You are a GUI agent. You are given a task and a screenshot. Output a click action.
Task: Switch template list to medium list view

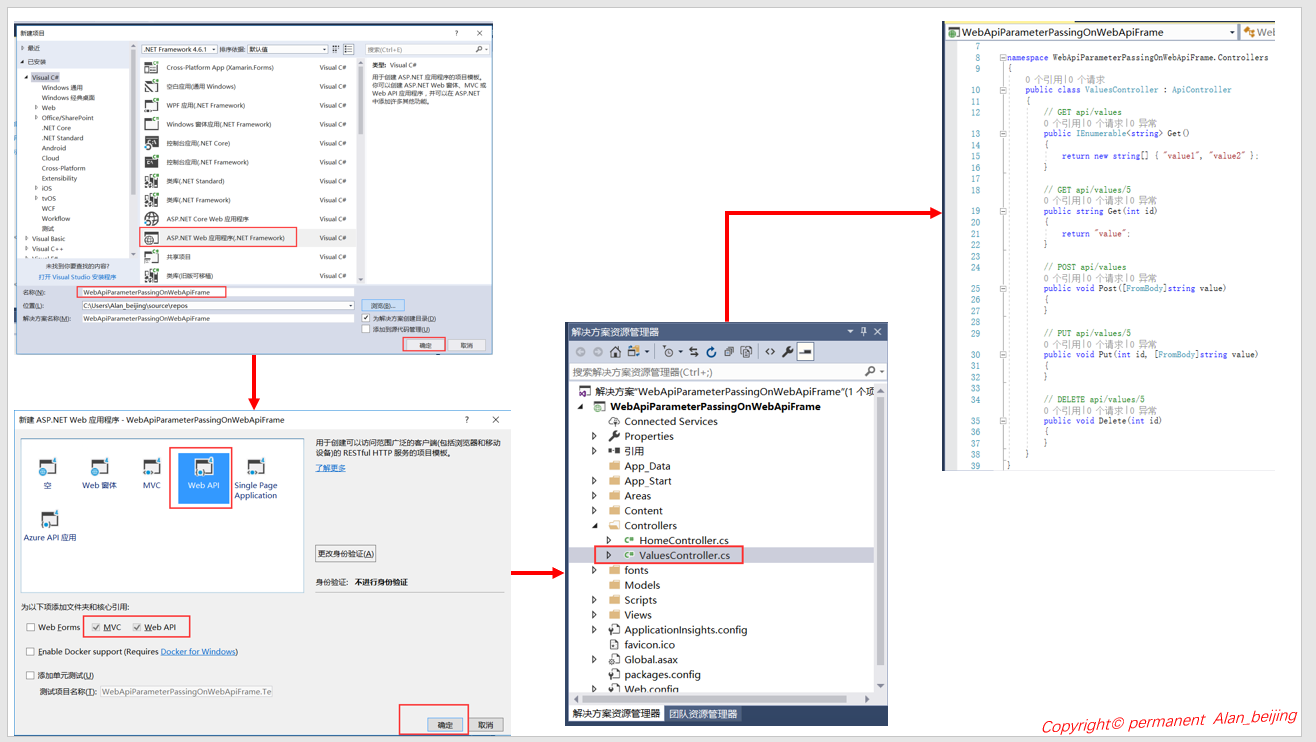(348, 49)
